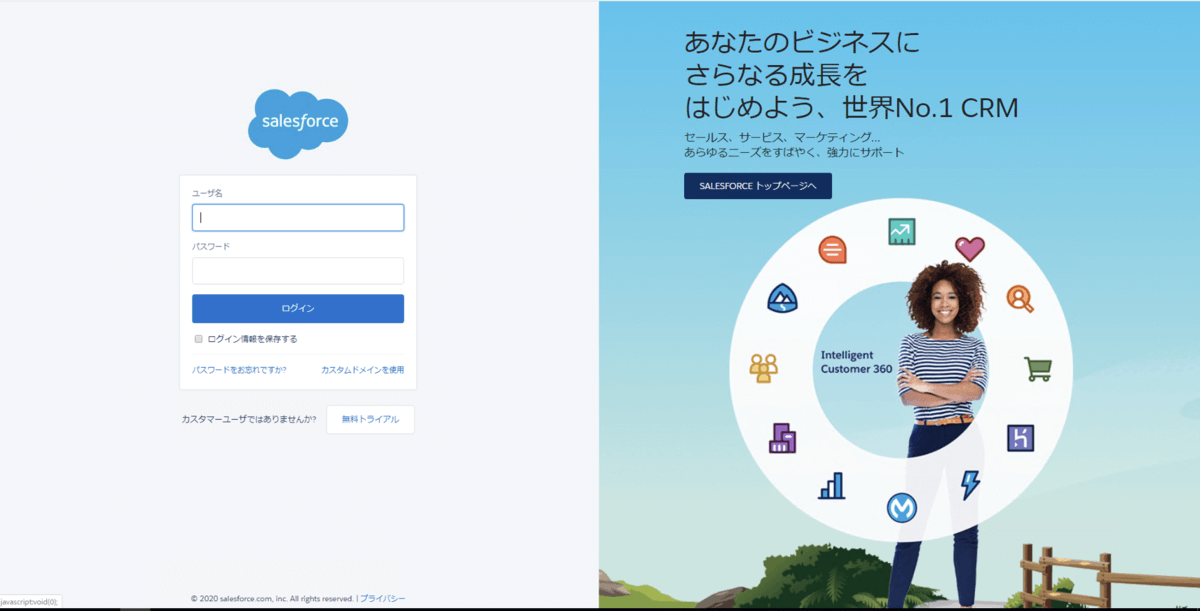Click the orange person search icon
This screenshot has width=1200, height=611.
(1020, 298)
